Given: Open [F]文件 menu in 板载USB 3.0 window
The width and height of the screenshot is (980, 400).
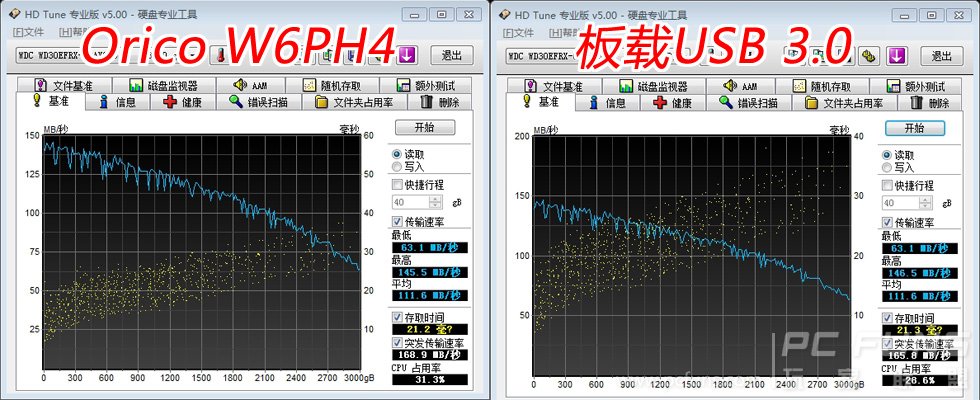Looking at the screenshot, I should [518, 32].
